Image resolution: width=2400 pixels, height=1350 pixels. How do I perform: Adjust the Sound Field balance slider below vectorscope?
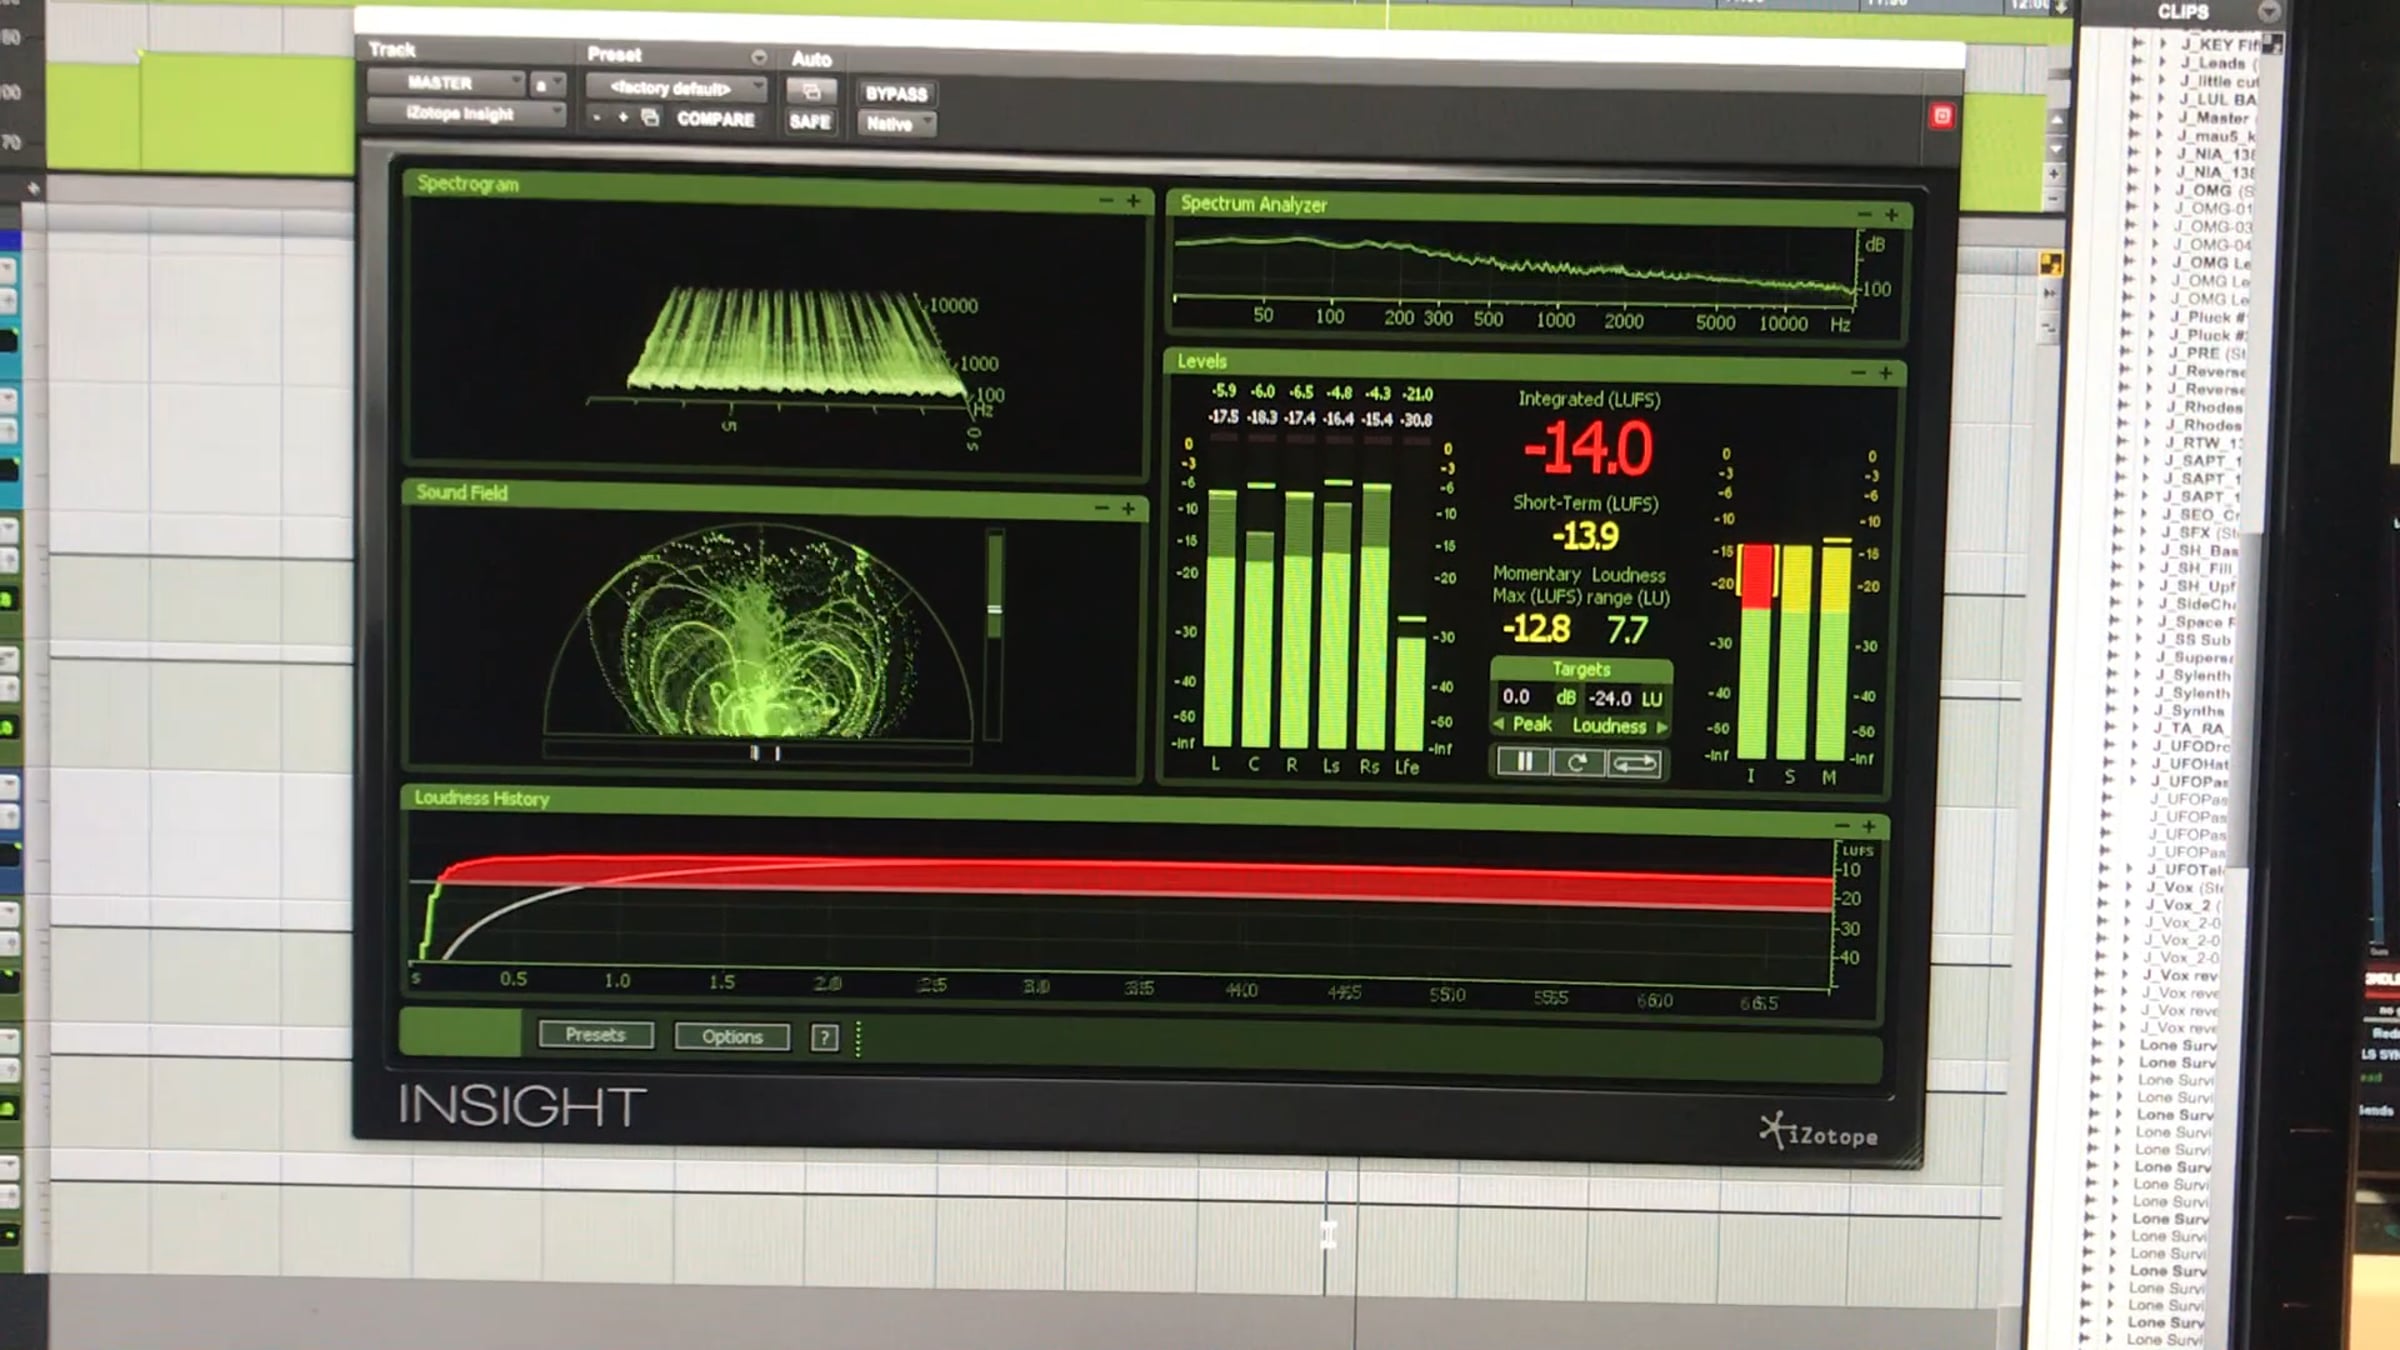(758, 753)
